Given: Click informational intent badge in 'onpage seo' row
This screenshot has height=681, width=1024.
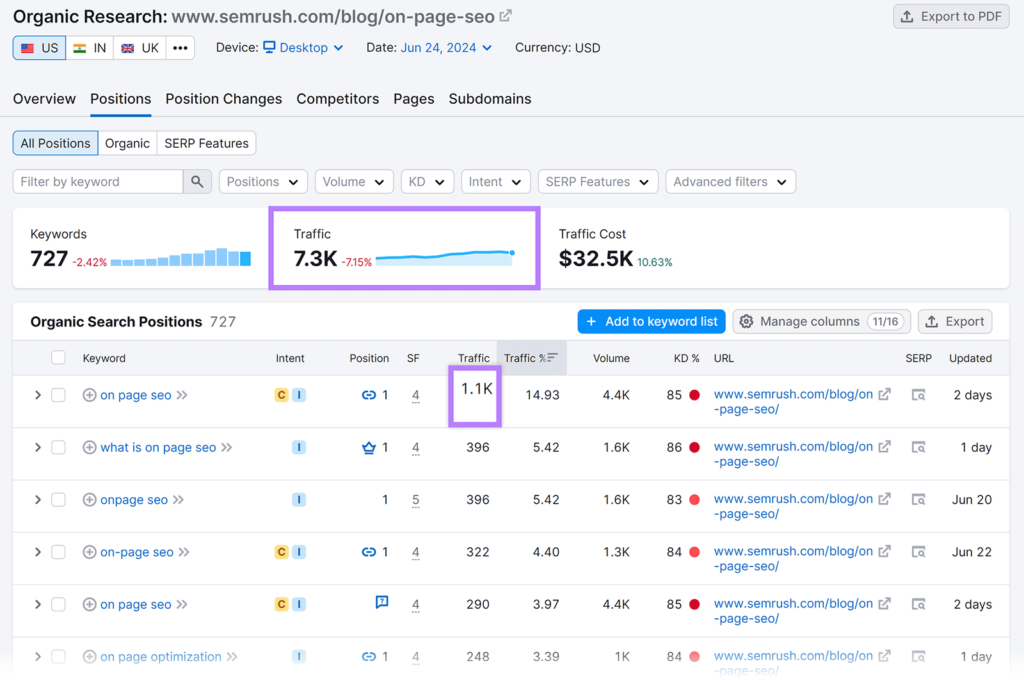Looking at the screenshot, I should pyautogui.click(x=298, y=499).
